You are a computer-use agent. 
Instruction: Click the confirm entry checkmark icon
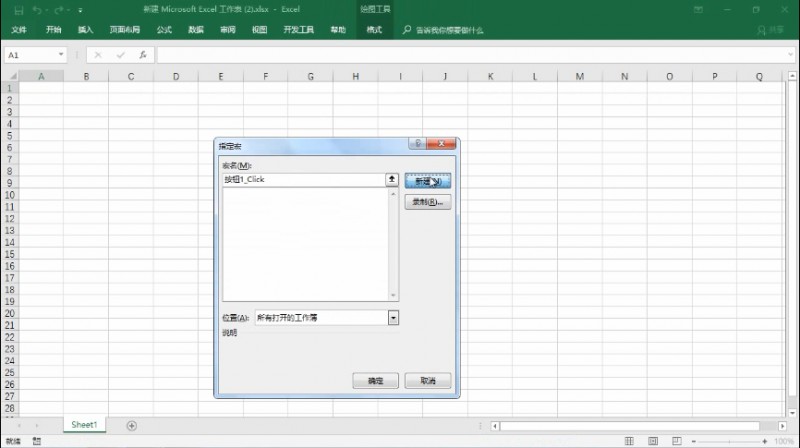coord(120,55)
